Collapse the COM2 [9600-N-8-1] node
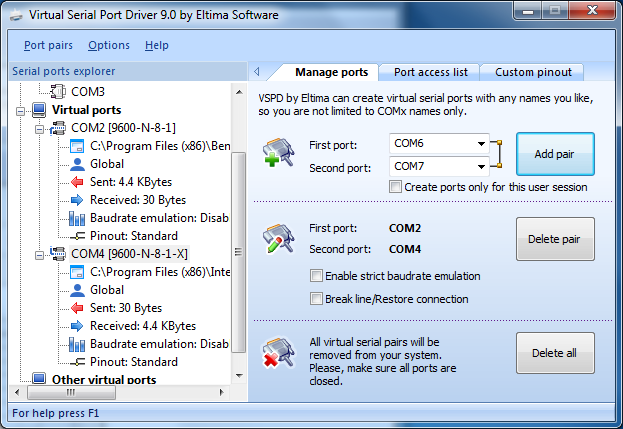Image resolution: width=623 pixels, height=429 pixels. tap(39, 129)
